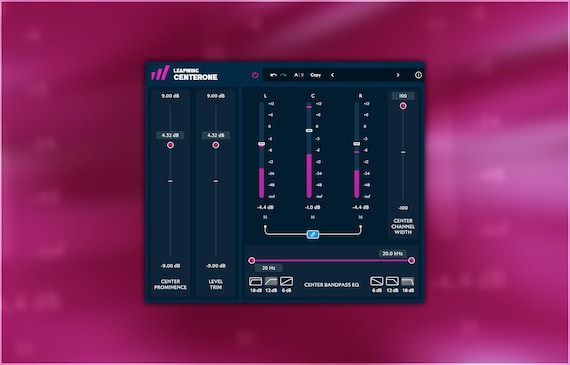Screen dimensions: 570x365
Task: Open the preset name field
Action: pos(365,75)
